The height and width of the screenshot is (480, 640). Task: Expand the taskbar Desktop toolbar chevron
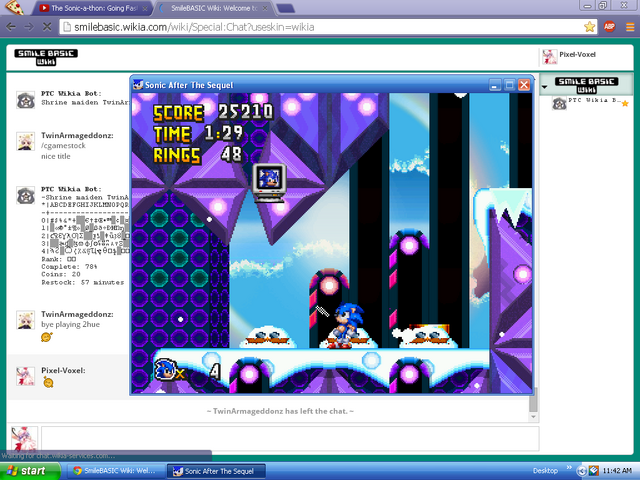[x=569, y=467]
